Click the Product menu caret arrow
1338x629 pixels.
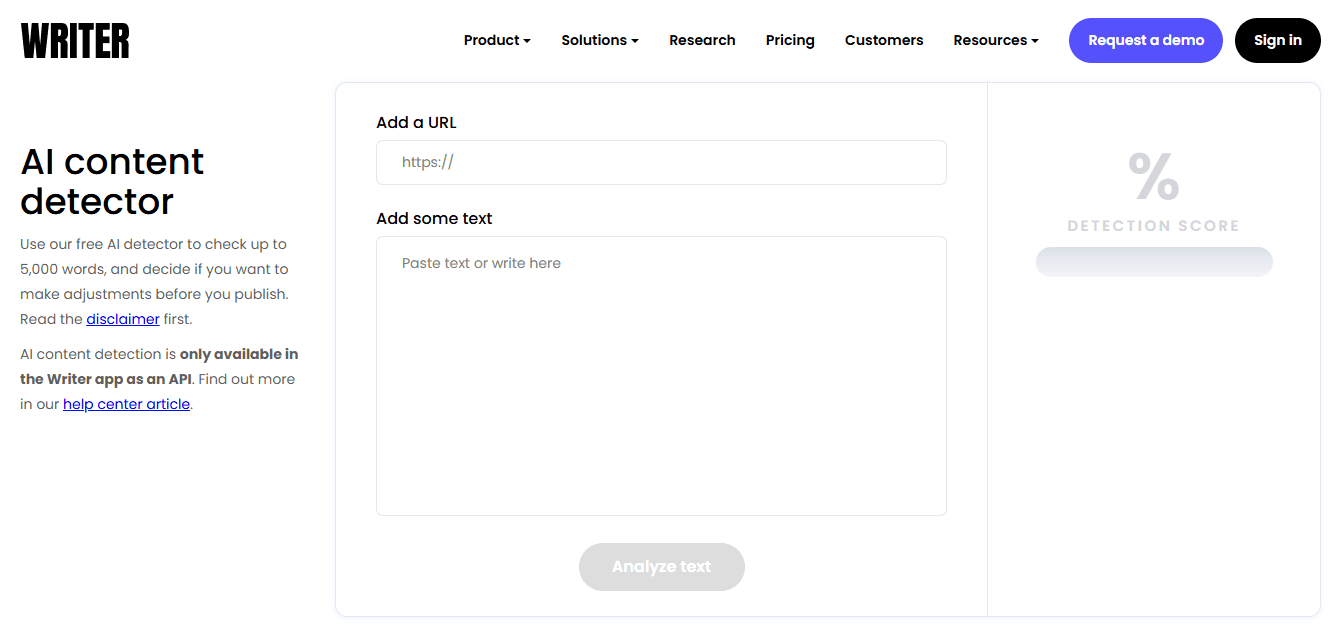(x=527, y=41)
